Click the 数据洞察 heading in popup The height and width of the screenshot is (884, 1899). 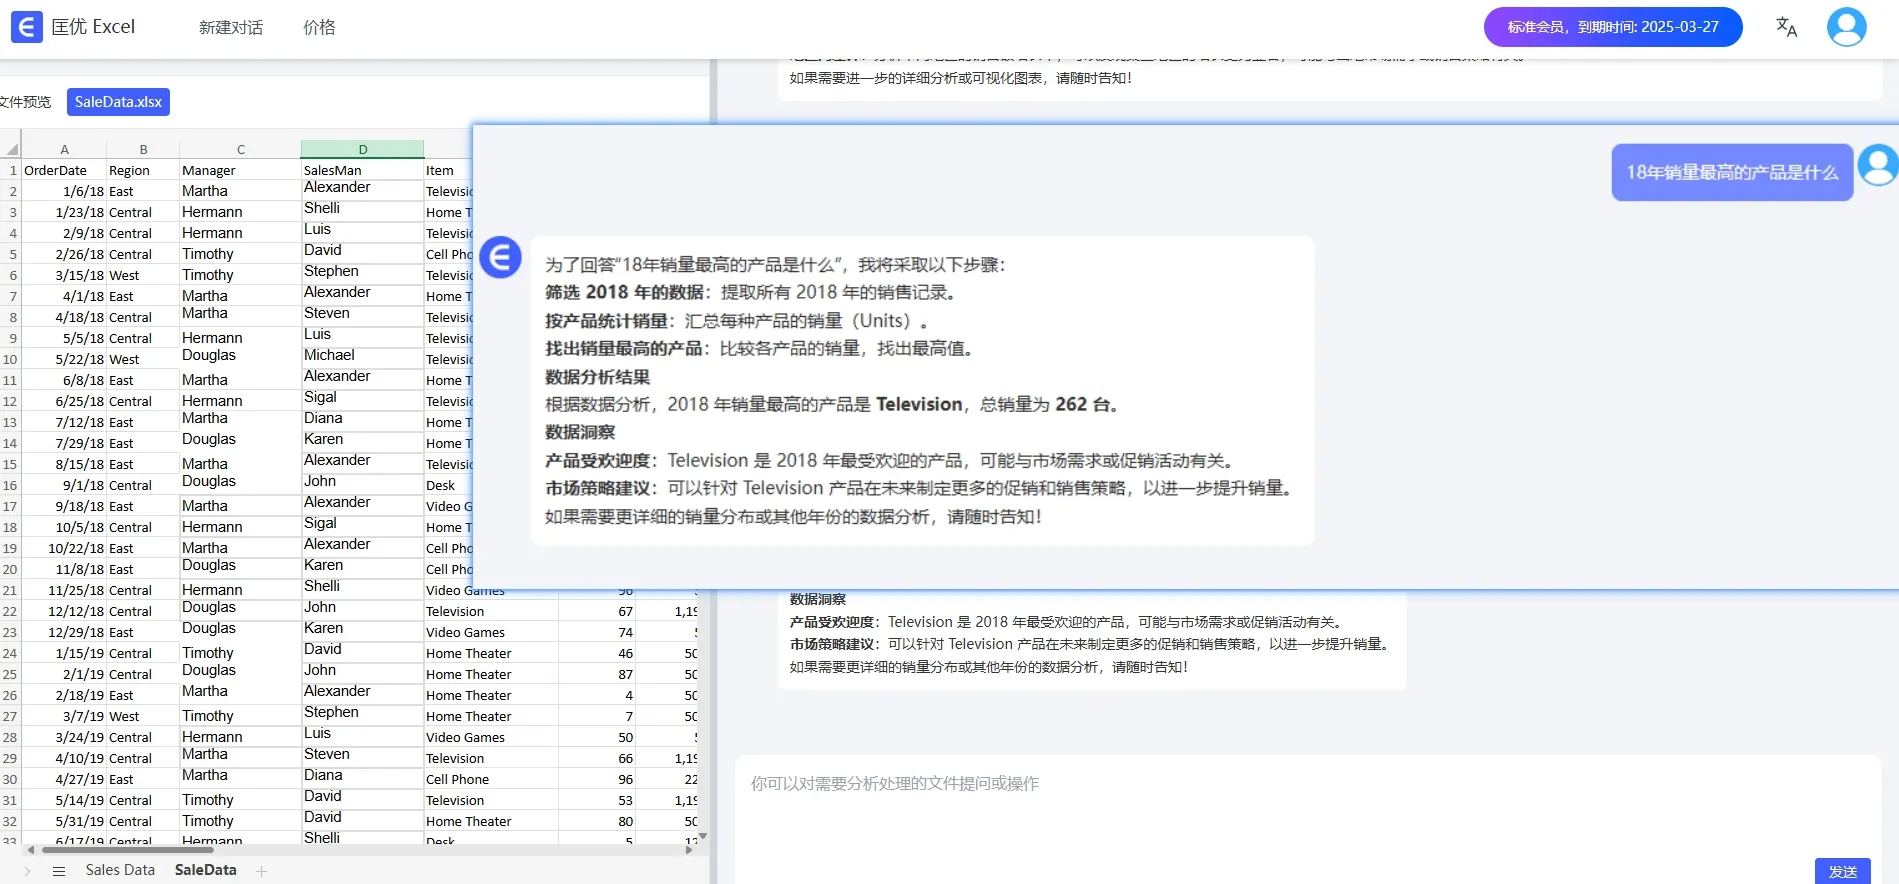click(580, 432)
